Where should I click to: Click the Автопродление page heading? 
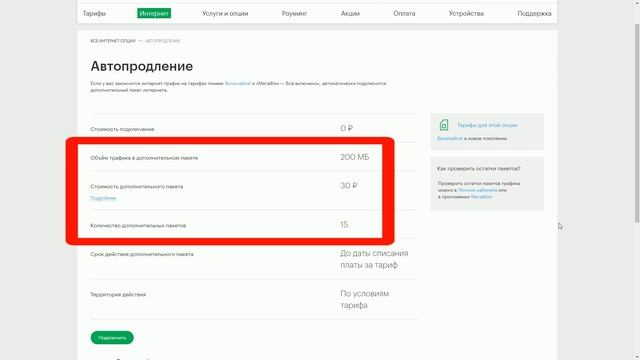[x=142, y=66]
